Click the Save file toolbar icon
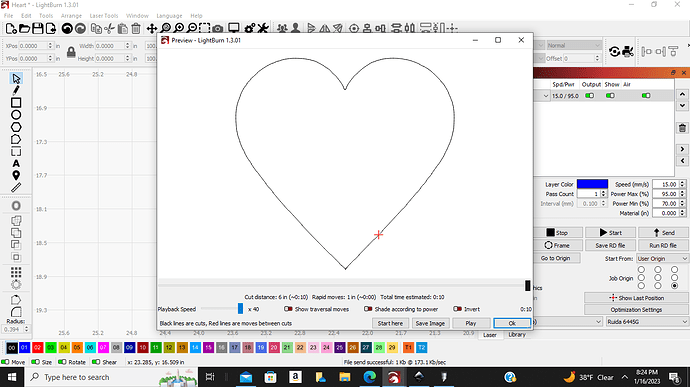 pyautogui.click(x=38, y=29)
